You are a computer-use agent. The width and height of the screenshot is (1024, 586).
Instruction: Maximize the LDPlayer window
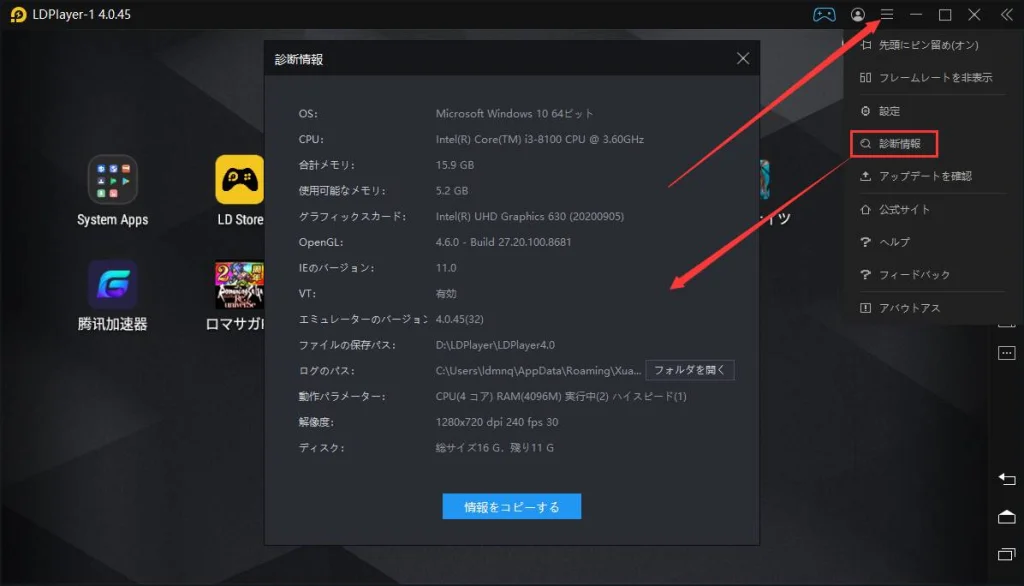tap(945, 14)
